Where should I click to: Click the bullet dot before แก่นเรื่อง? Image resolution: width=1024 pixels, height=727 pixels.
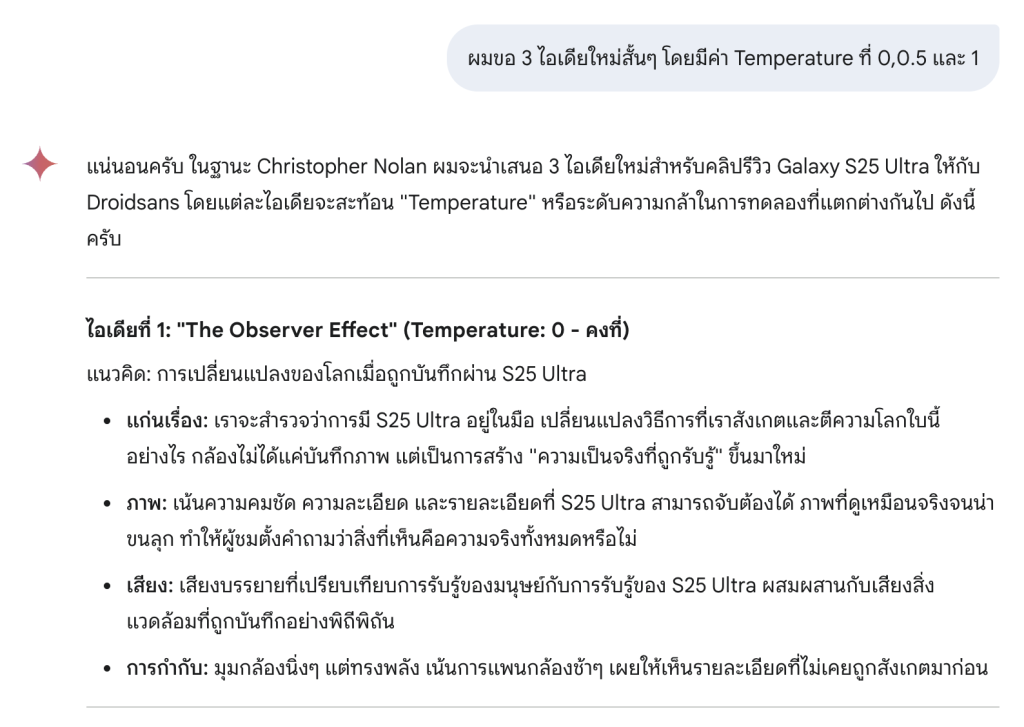coord(107,421)
